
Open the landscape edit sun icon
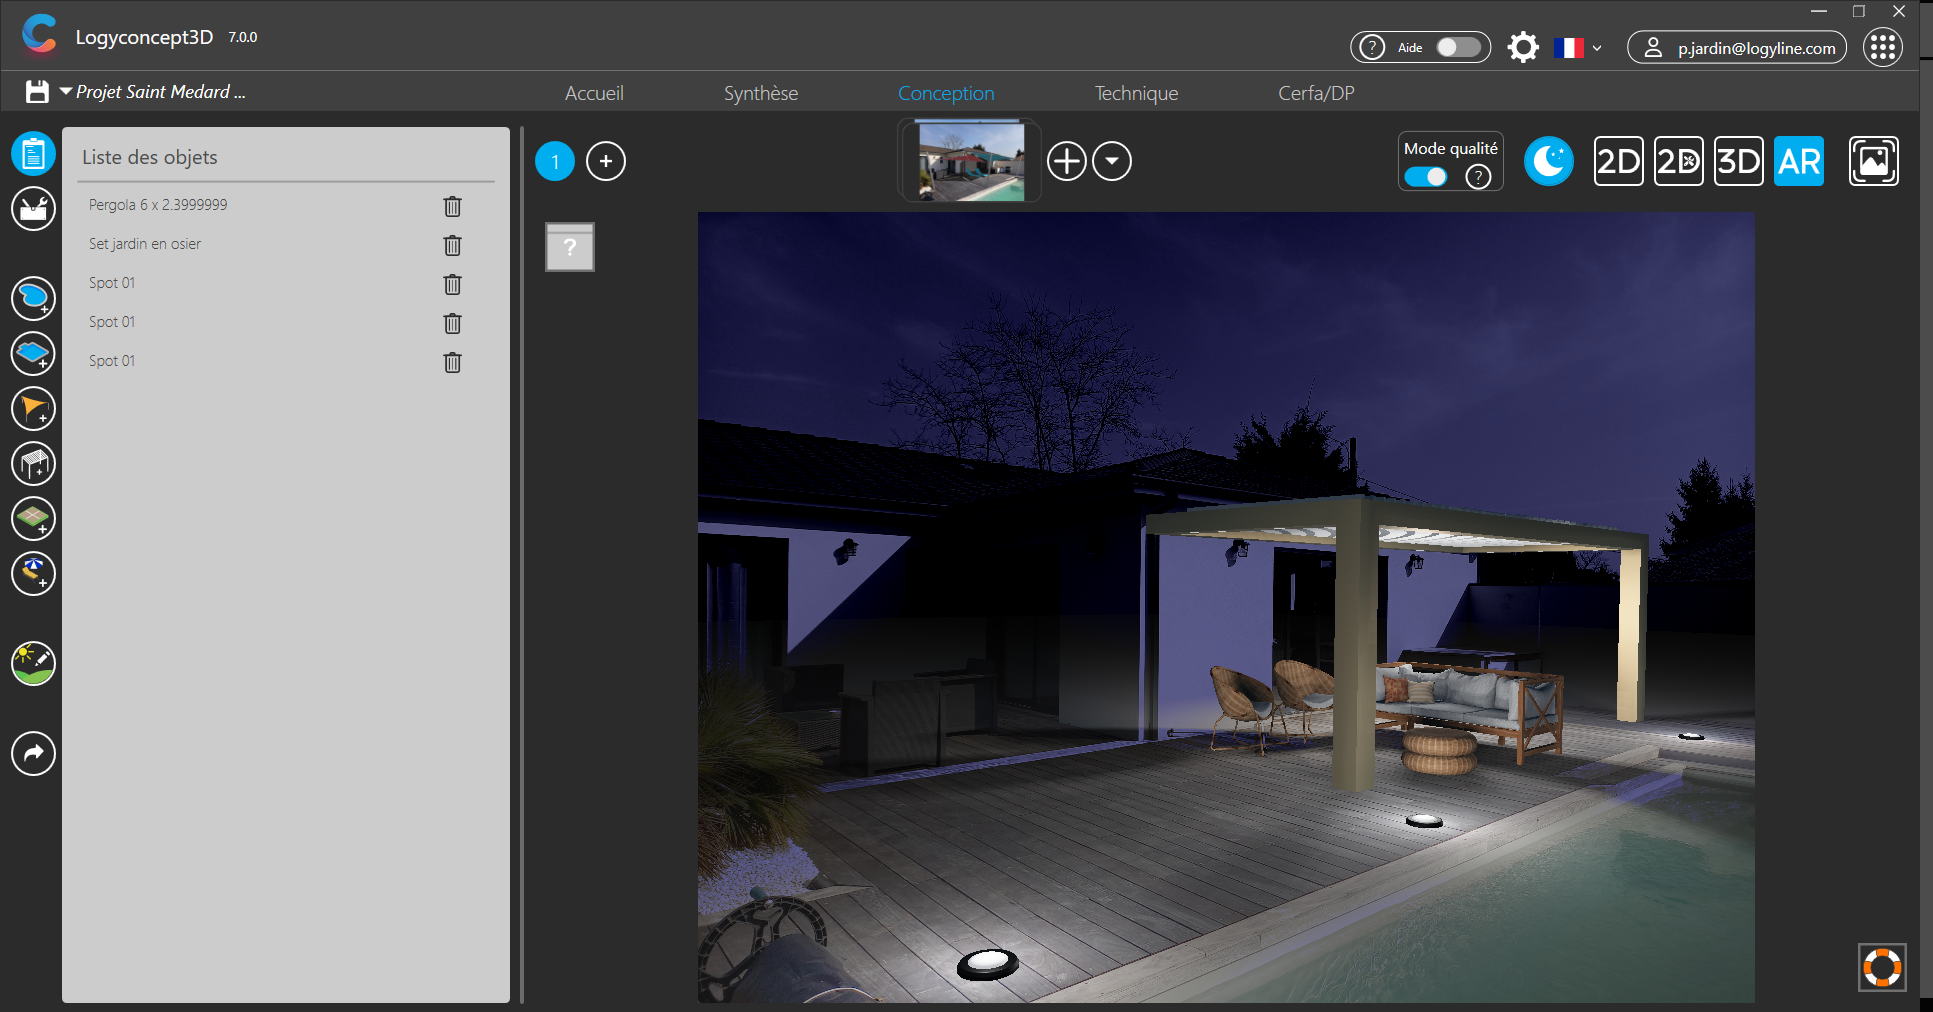point(33,664)
